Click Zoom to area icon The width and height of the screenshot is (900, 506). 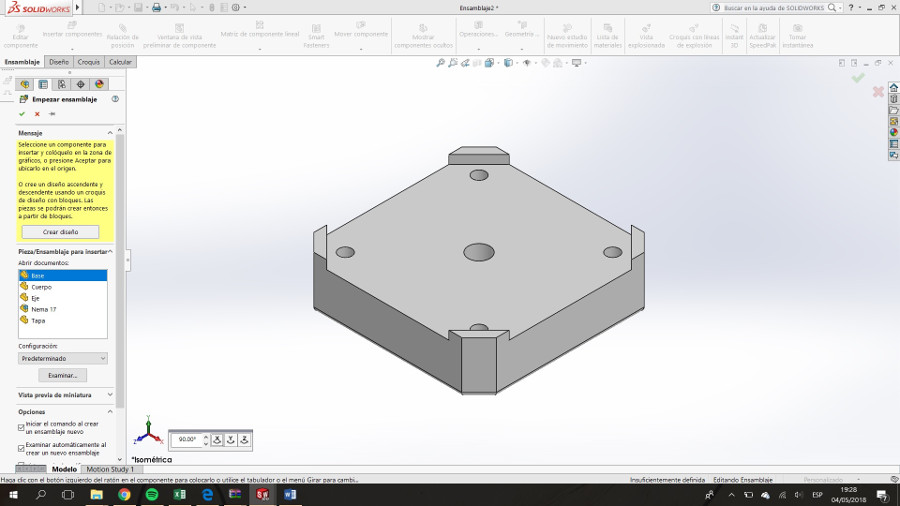(453, 63)
